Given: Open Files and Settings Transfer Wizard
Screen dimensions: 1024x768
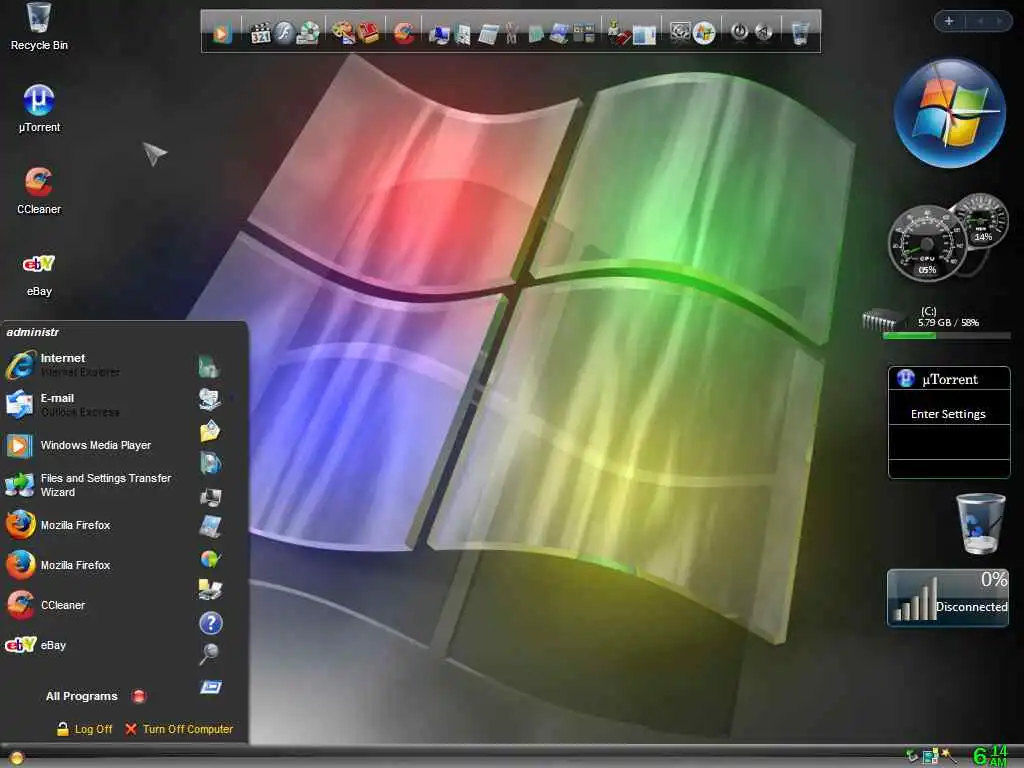Looking at the screenshot, I should (x=89, y=485).
